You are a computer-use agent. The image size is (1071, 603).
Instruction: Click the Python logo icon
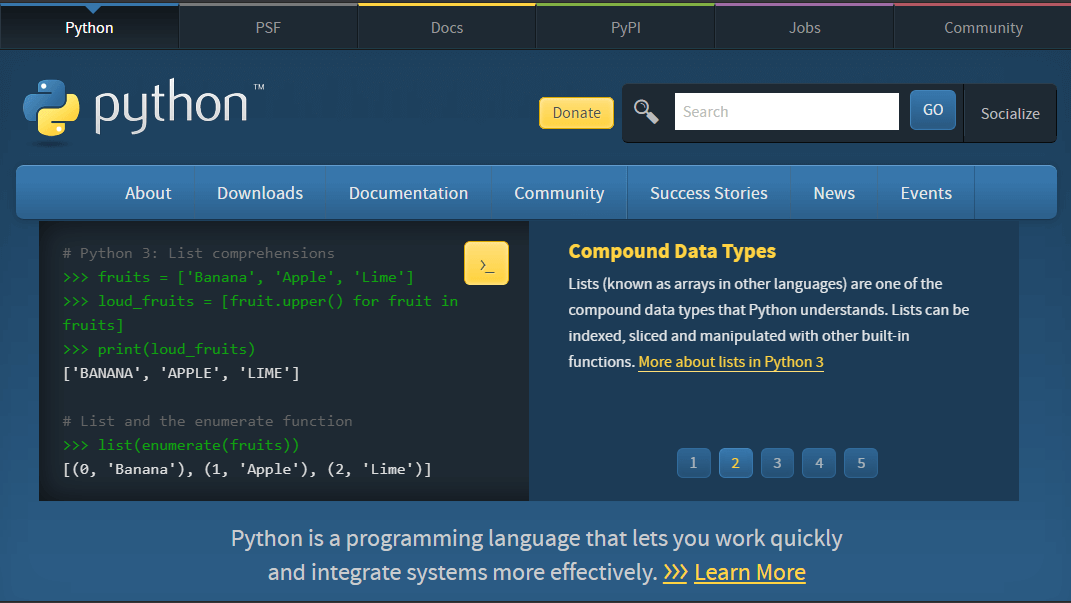51,108
